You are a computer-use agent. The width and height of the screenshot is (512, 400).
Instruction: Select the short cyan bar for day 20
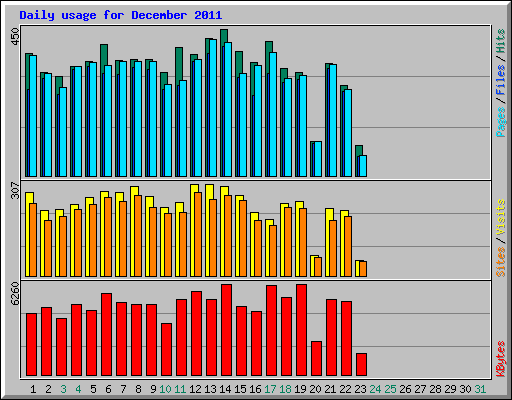[x=318, y=159]
